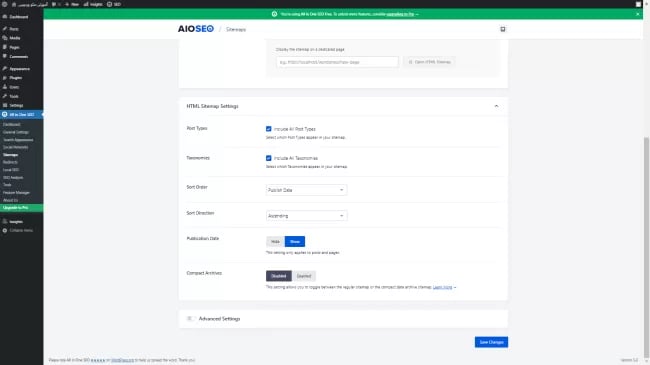Open Sort Direction dropdown
This screenshot has width=650, height=365.
pos(306,216)
